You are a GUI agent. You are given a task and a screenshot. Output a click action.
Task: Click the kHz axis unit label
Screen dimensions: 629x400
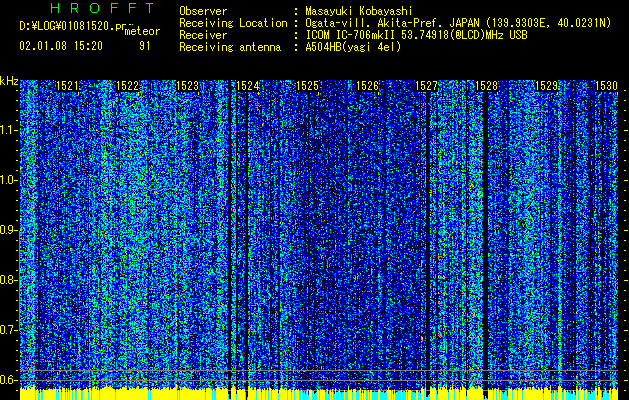coord(9,82)
